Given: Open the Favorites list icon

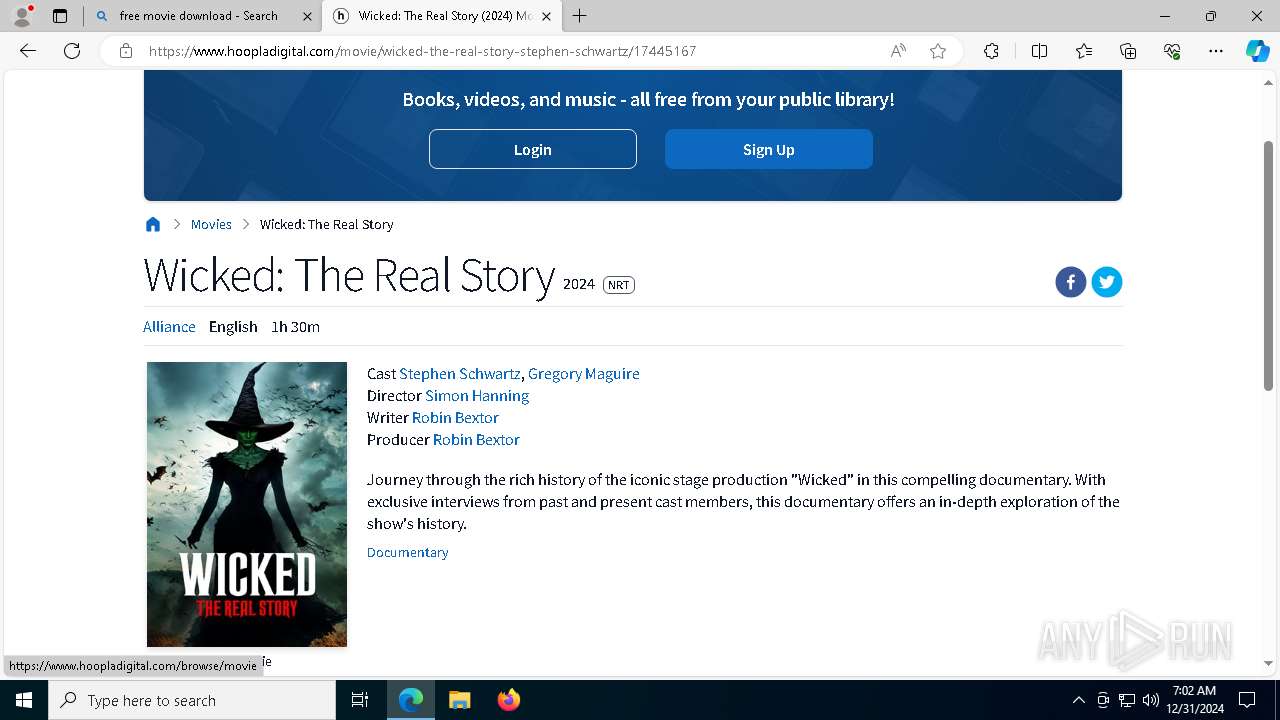Looking at the screenshot, I should tap(1084, 51).
